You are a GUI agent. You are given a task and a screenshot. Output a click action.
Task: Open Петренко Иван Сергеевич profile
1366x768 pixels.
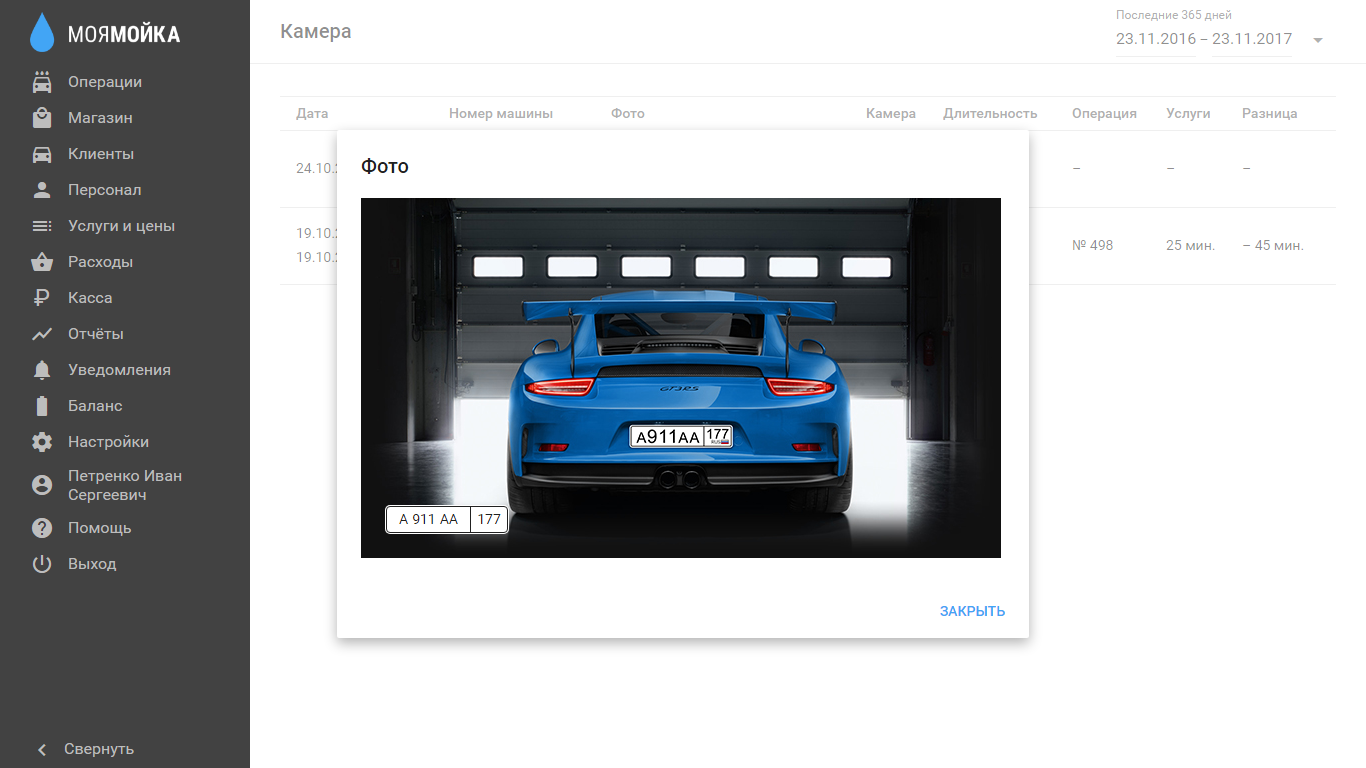click(124, 485)
